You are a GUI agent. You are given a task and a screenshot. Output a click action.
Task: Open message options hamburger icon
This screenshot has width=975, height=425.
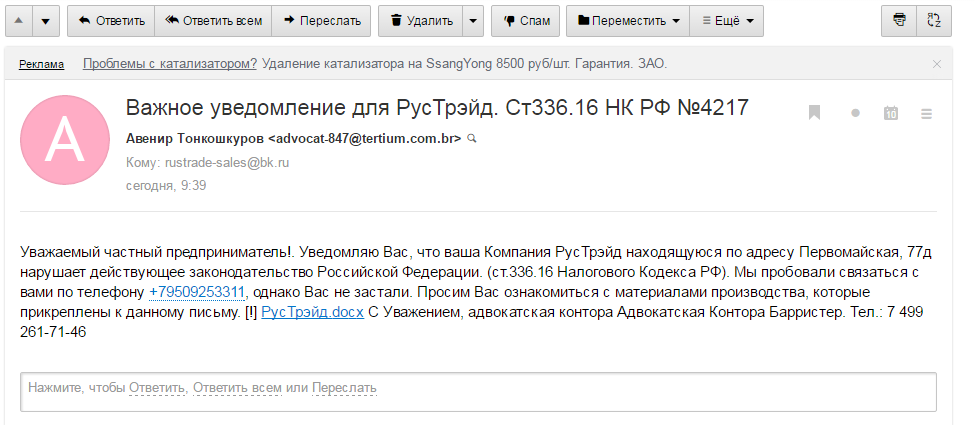tap(926, 113)
